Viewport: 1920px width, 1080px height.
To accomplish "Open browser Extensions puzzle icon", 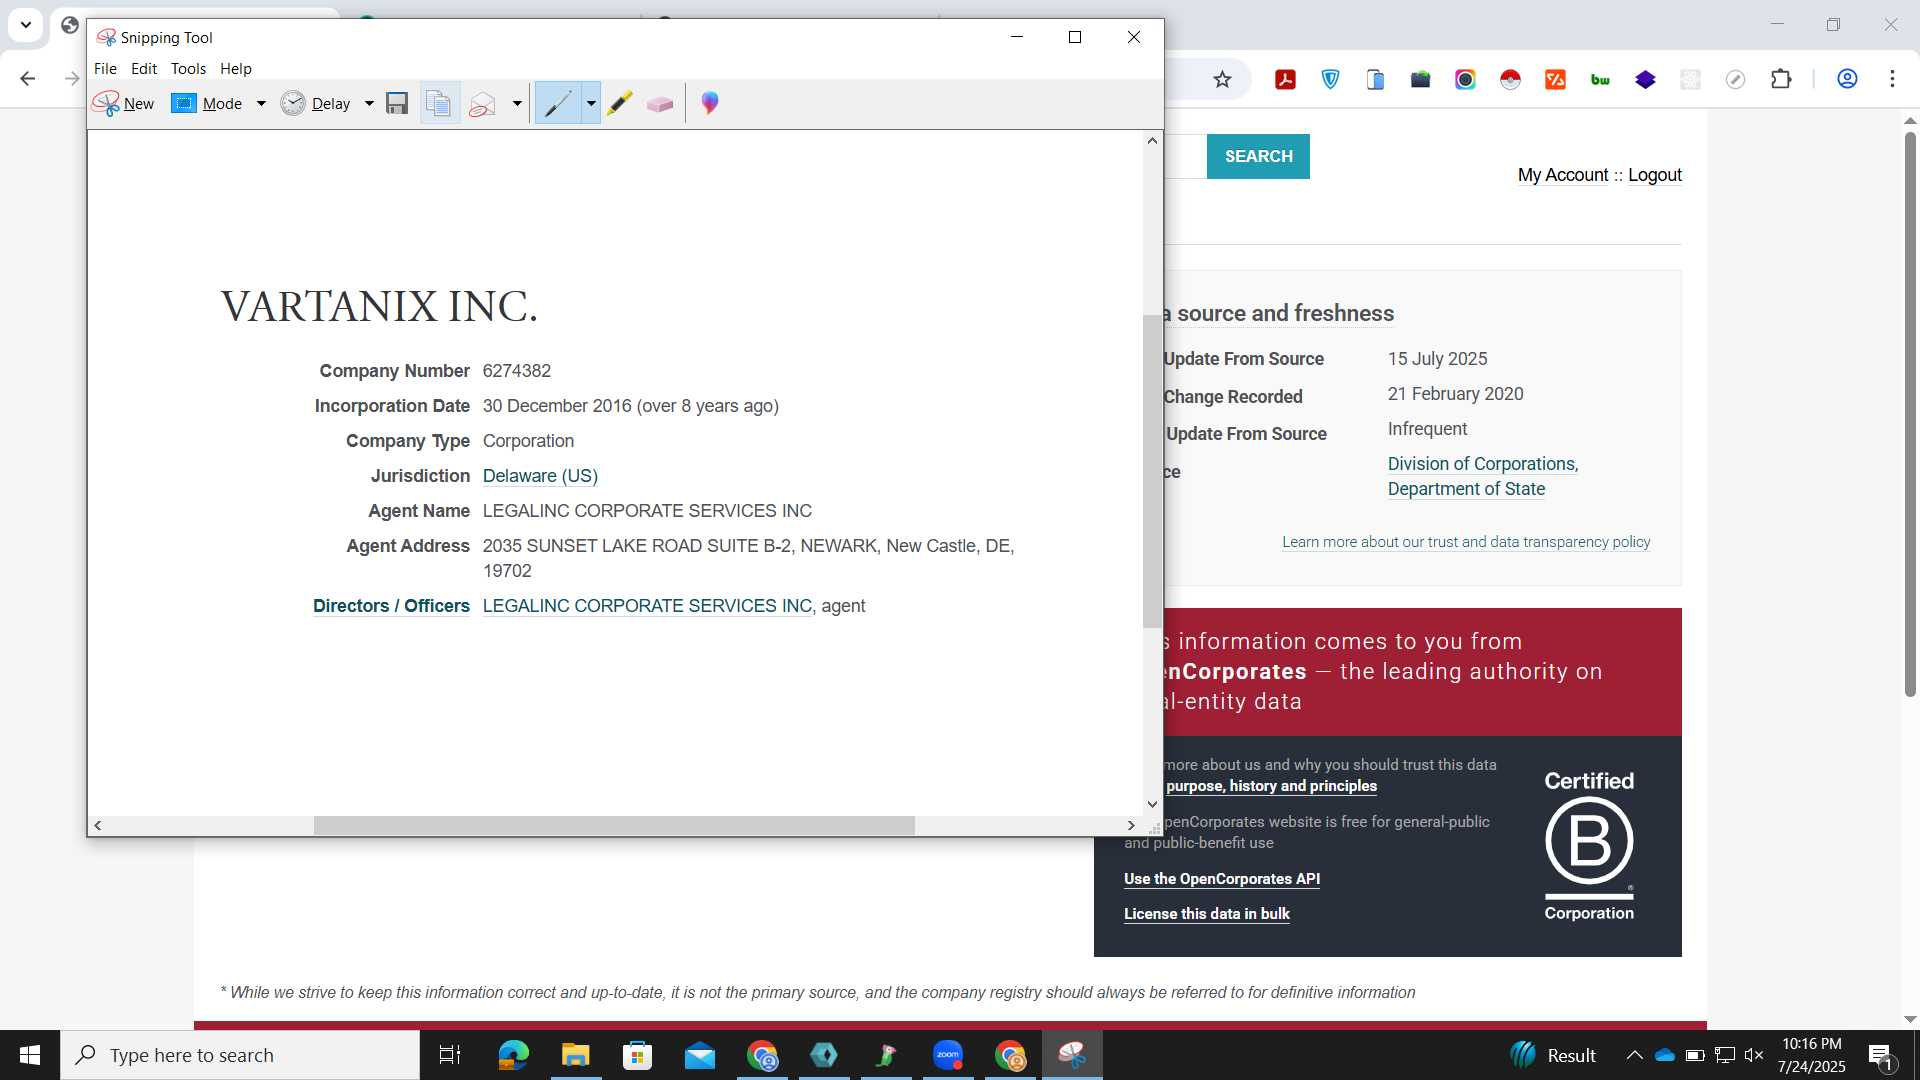I will [1781, 79].
